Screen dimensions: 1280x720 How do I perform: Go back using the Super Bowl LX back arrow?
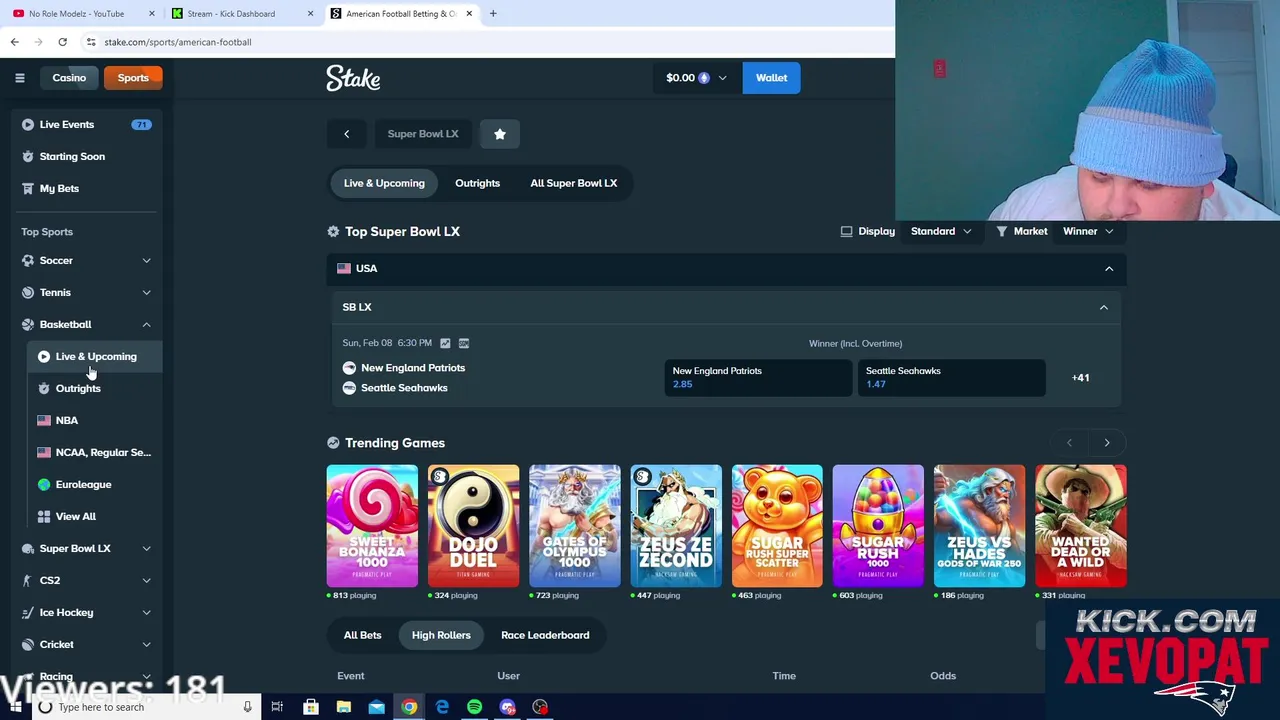tap(347, 134)
